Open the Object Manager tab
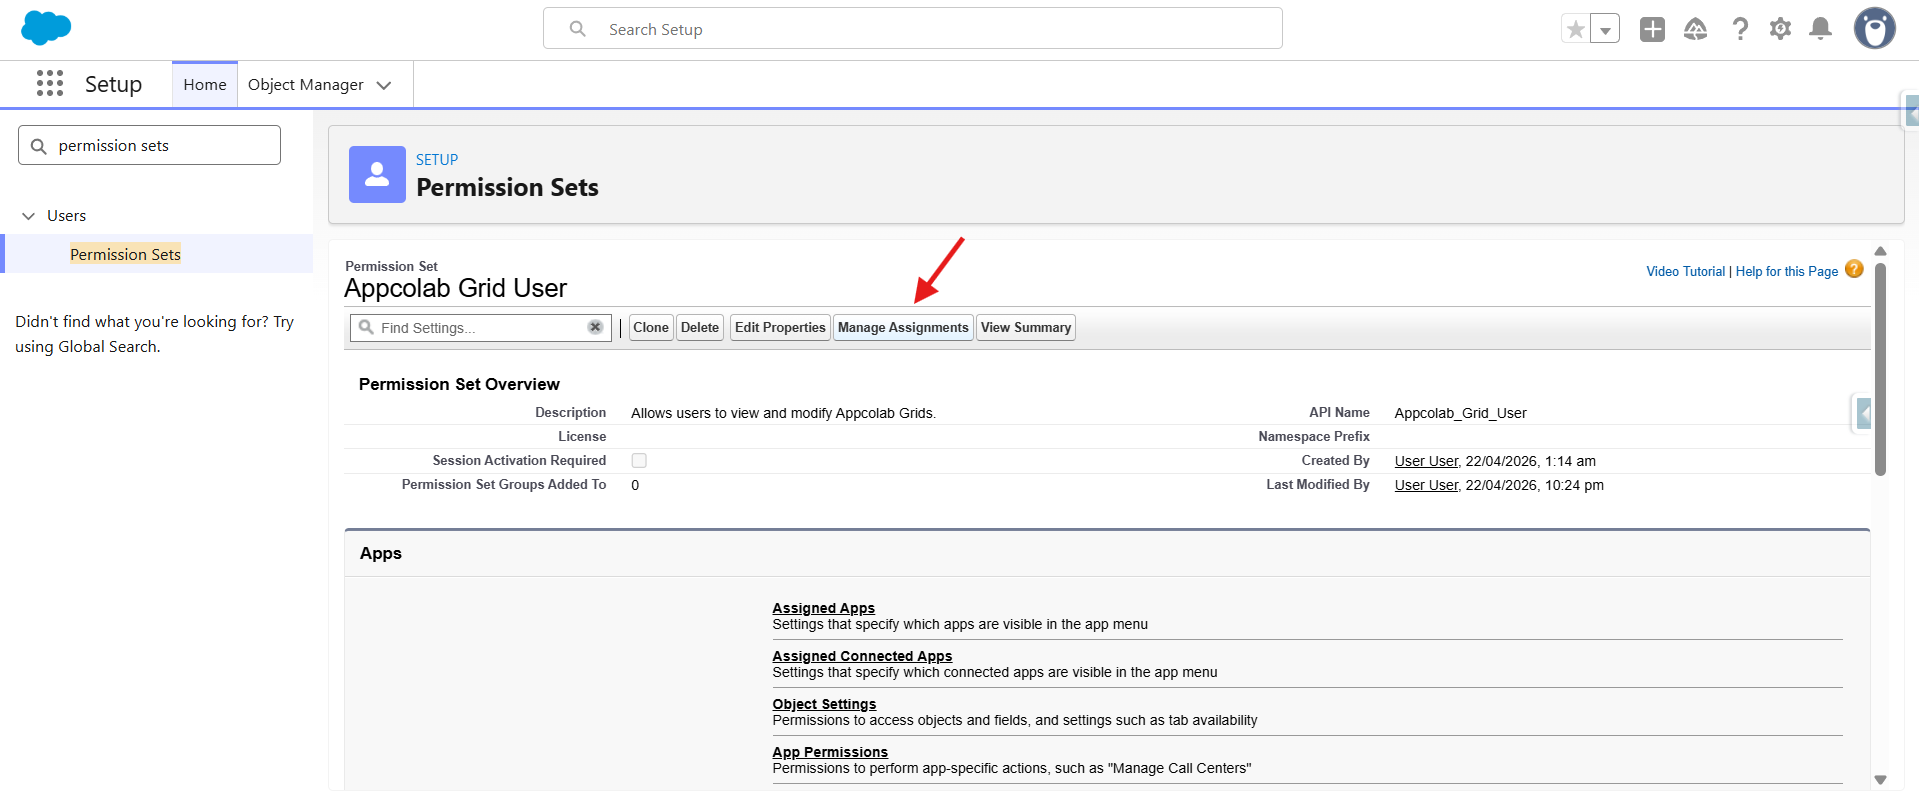Viewport: 1919px width, 804px height. coord(306,84)
